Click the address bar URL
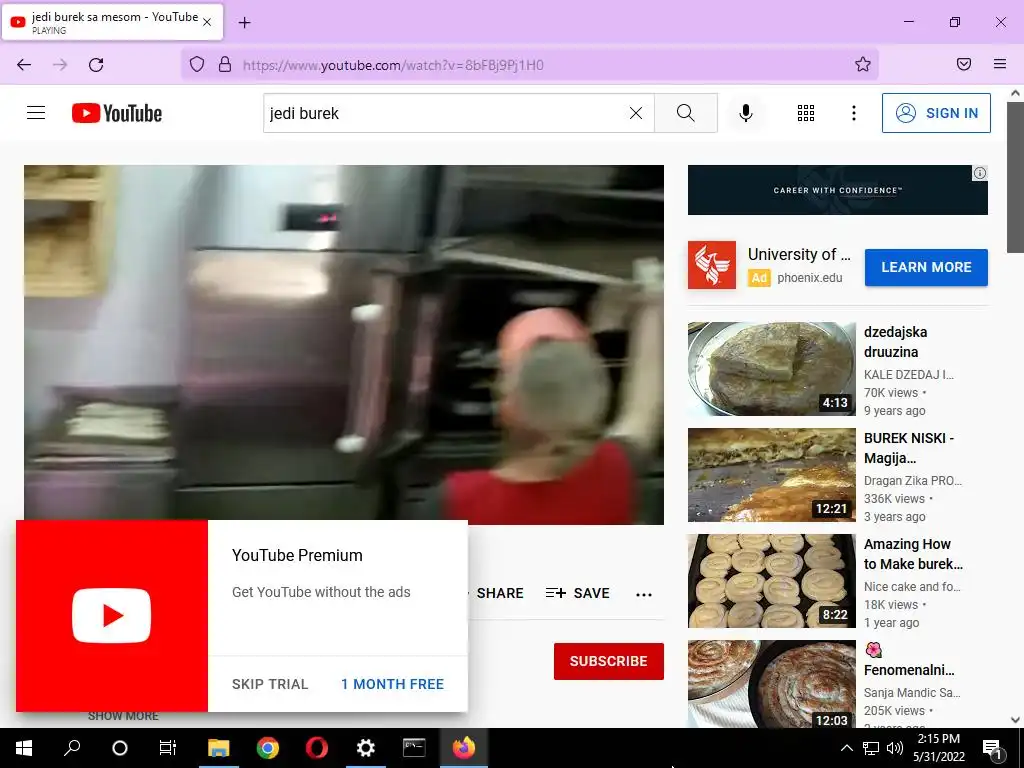This screenshot has height=768, width=1024. (x=393, y=65)
